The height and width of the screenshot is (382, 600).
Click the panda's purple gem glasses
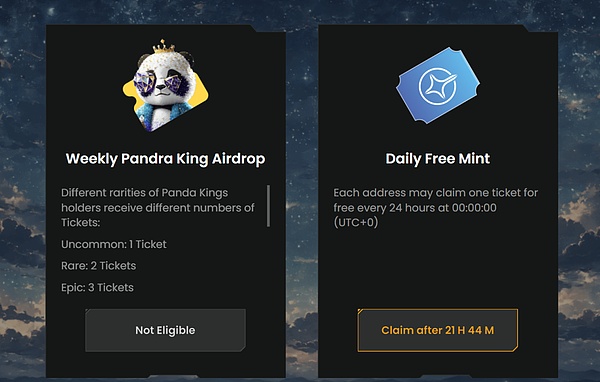(x=157, y=82)
